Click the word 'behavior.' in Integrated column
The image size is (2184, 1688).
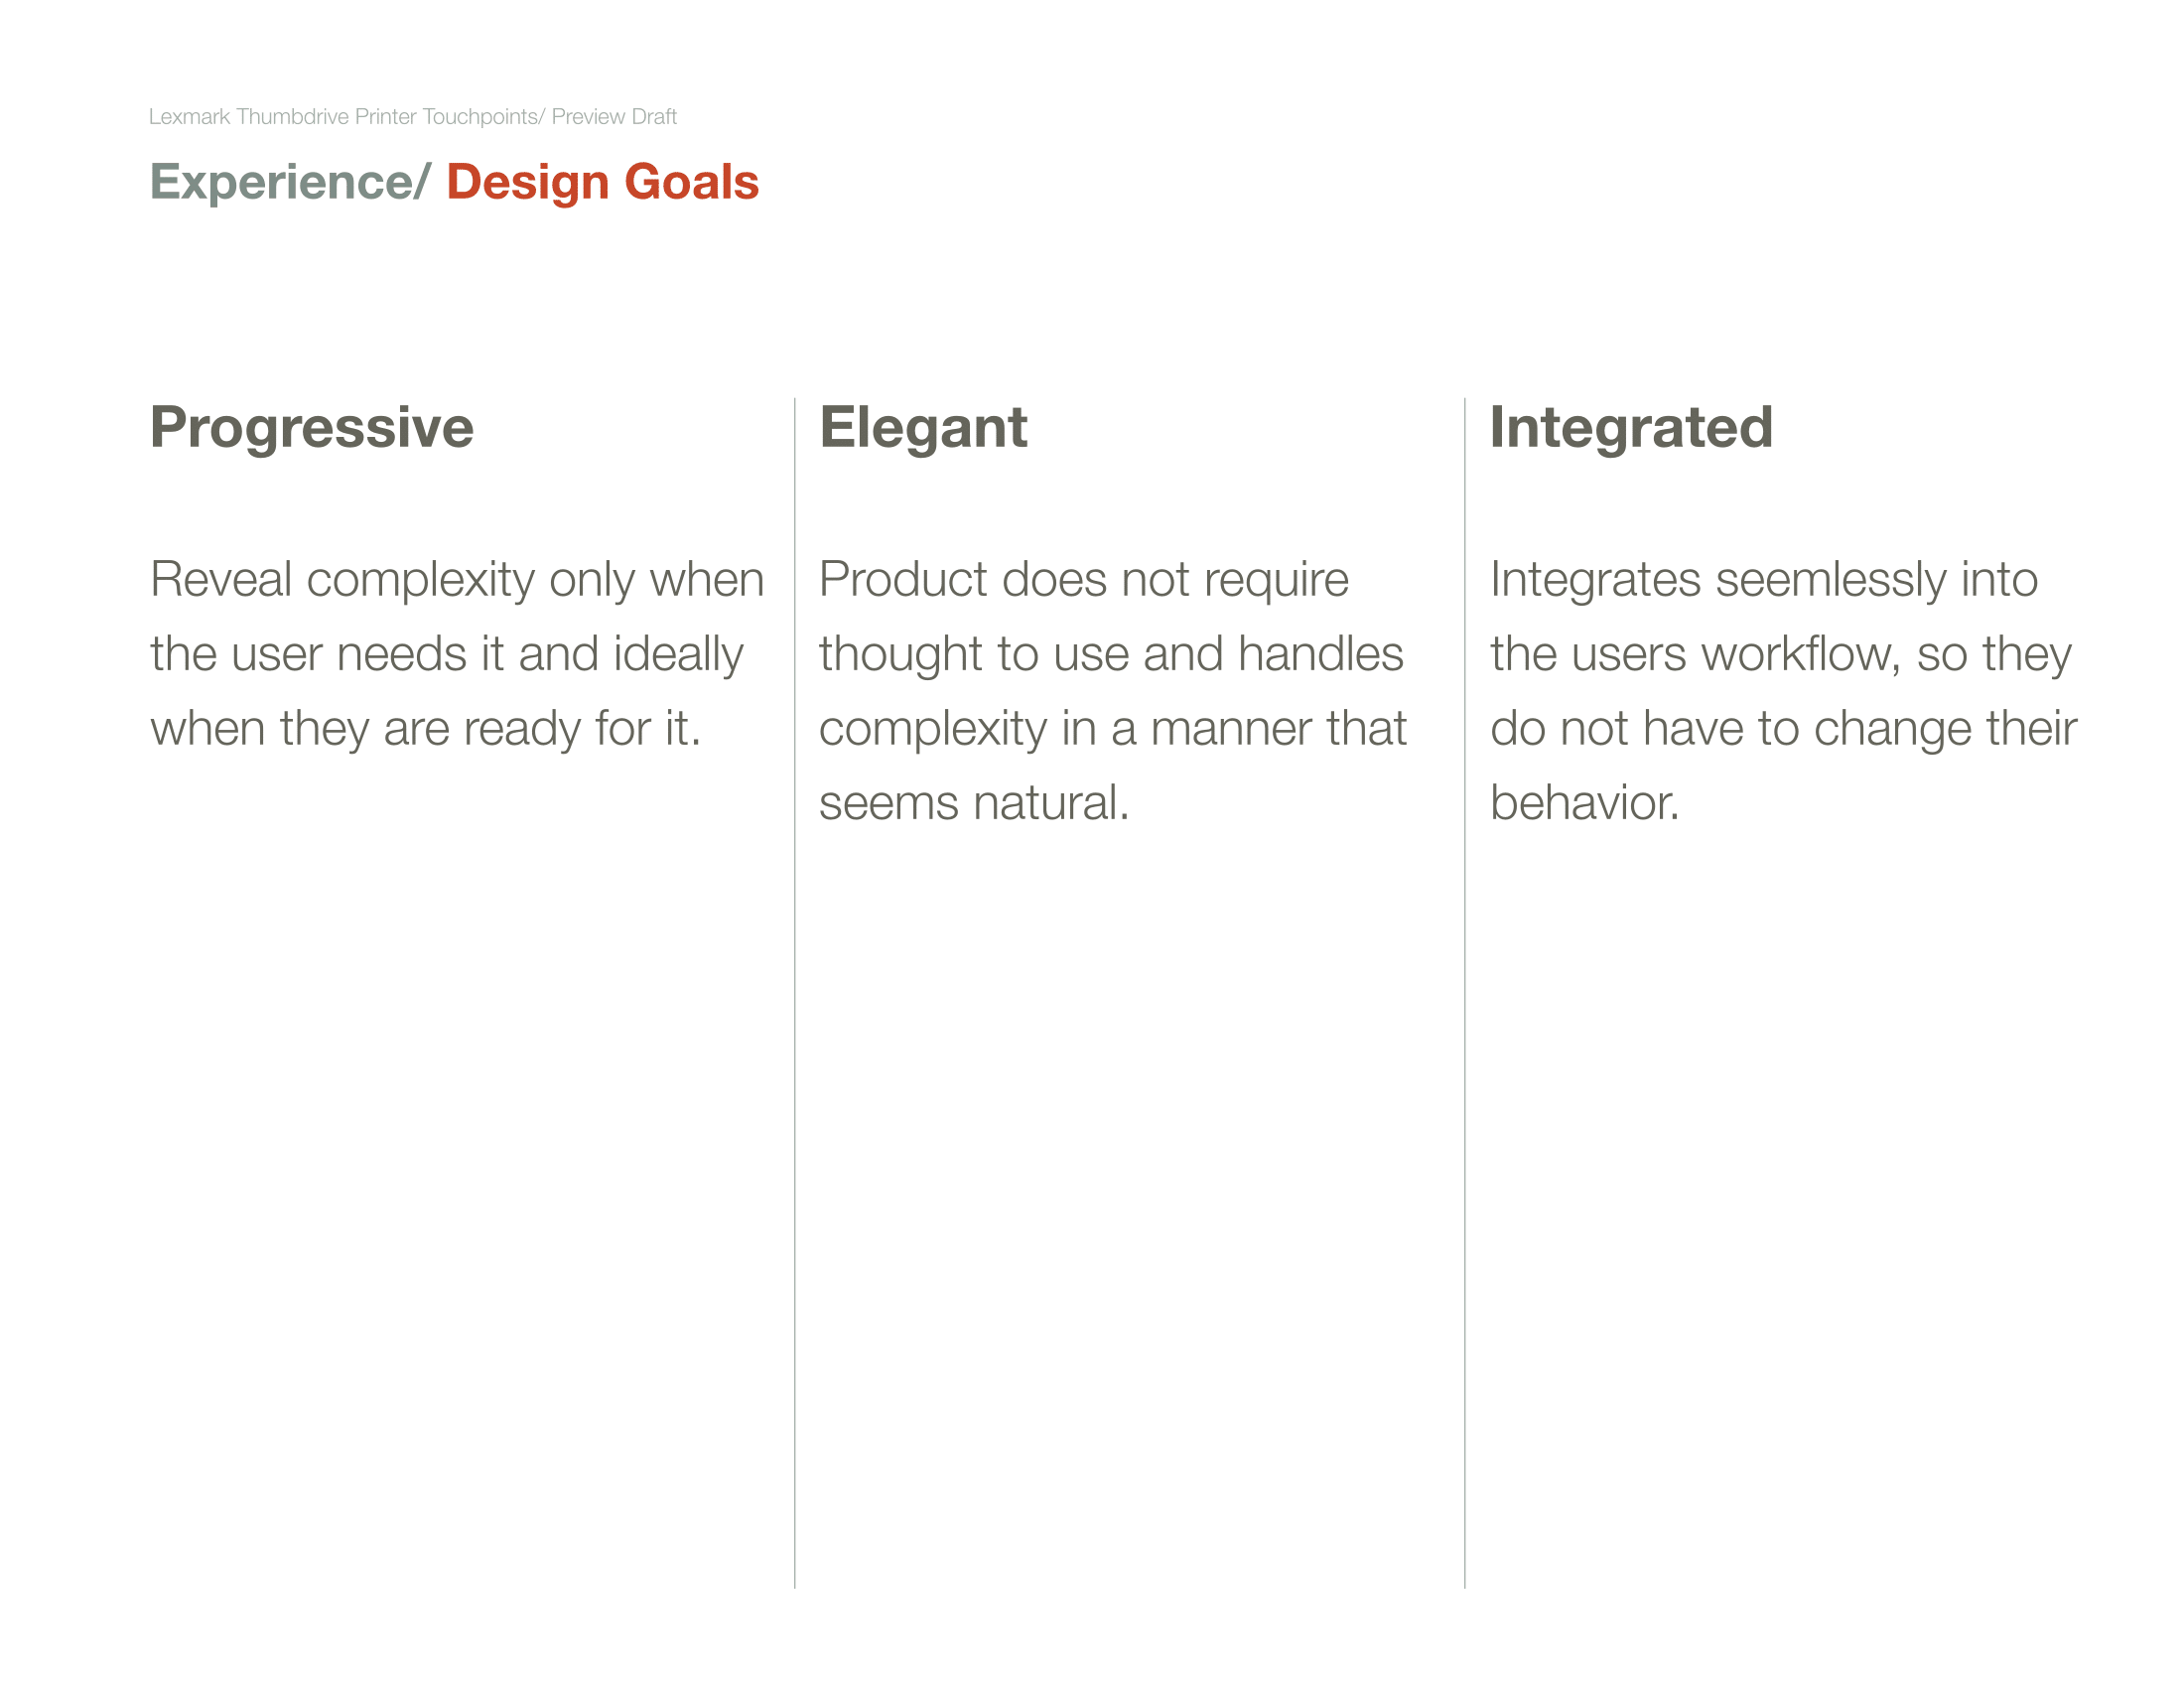(x=1585, y=803)
